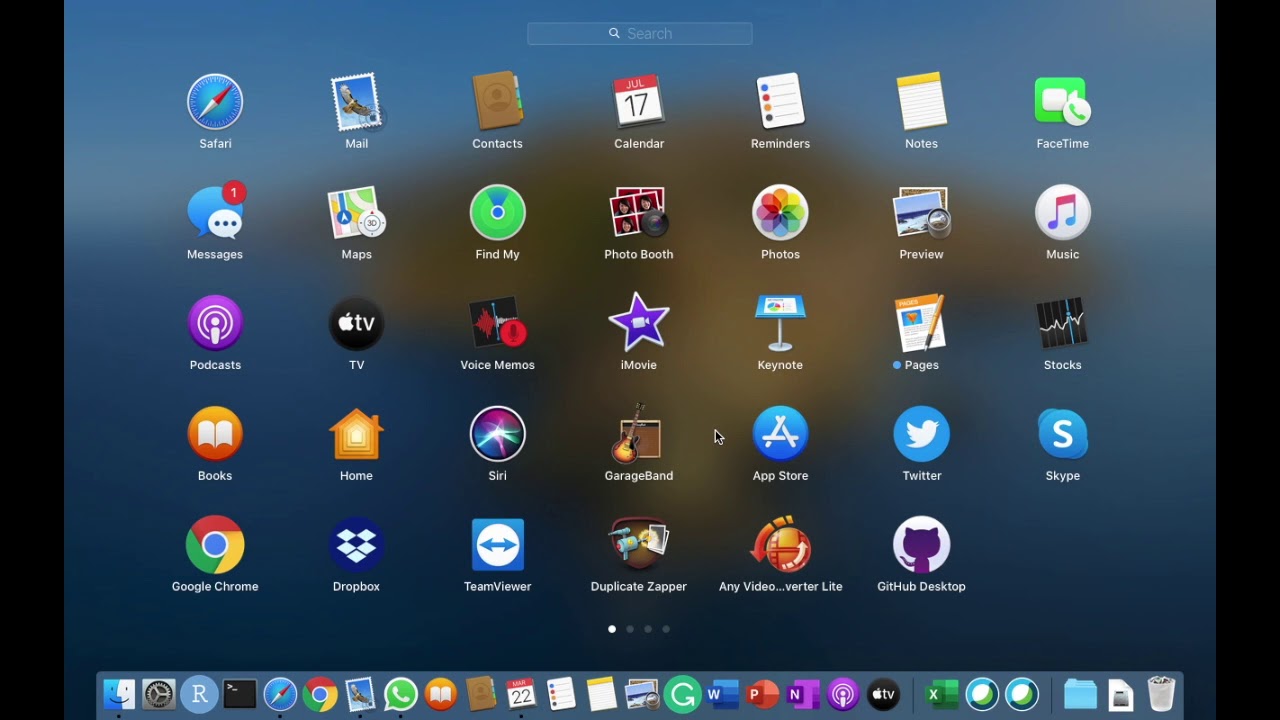The height and width of the screenshot is (720, 1280).
Task: Open System Preferences gear in the Dock
Action: pyautogui.click(x=159, y=694)
